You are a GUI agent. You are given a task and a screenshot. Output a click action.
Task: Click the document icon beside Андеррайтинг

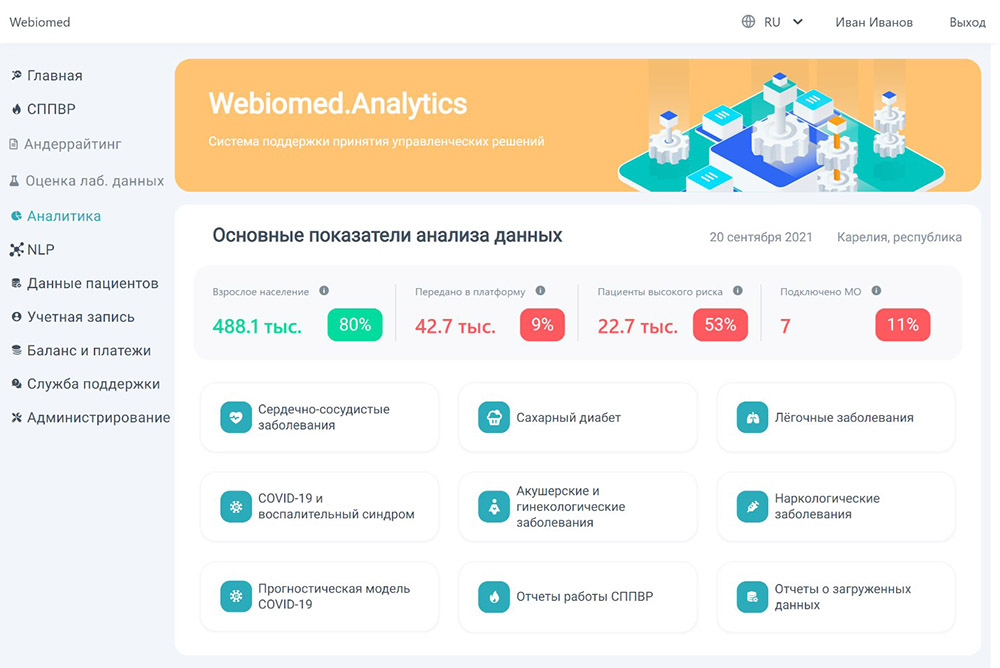pos(13,144)
